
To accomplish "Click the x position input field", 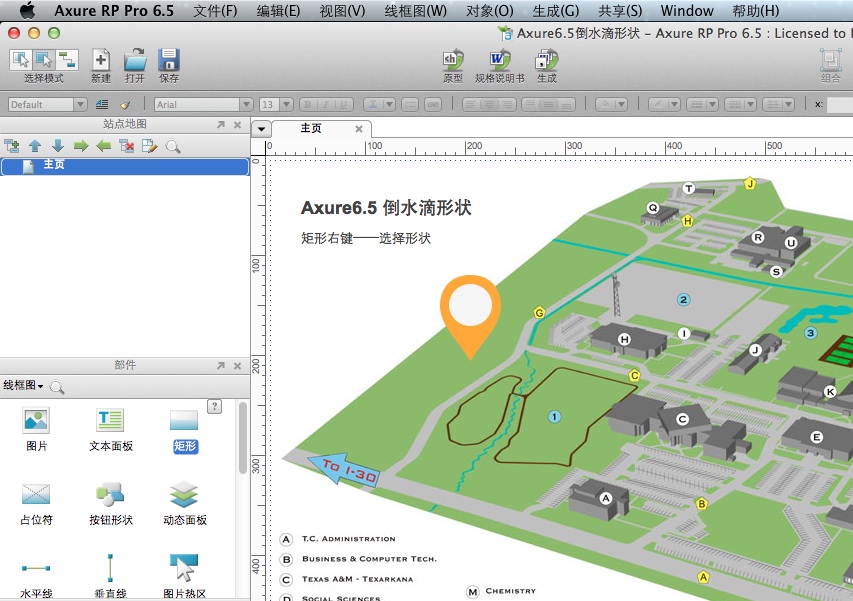I will (x=839, y=104).
